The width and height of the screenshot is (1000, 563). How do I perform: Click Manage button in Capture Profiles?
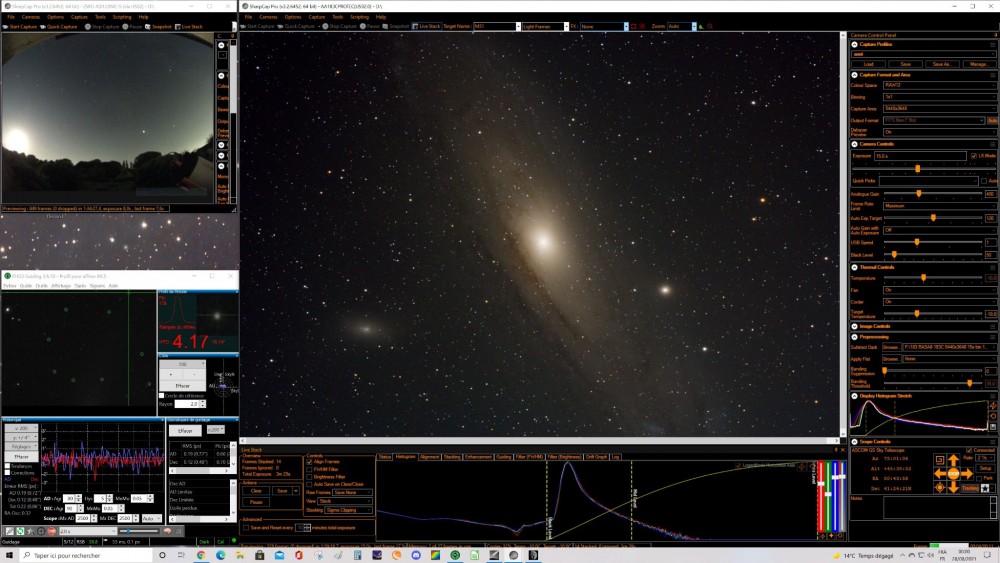980,64
